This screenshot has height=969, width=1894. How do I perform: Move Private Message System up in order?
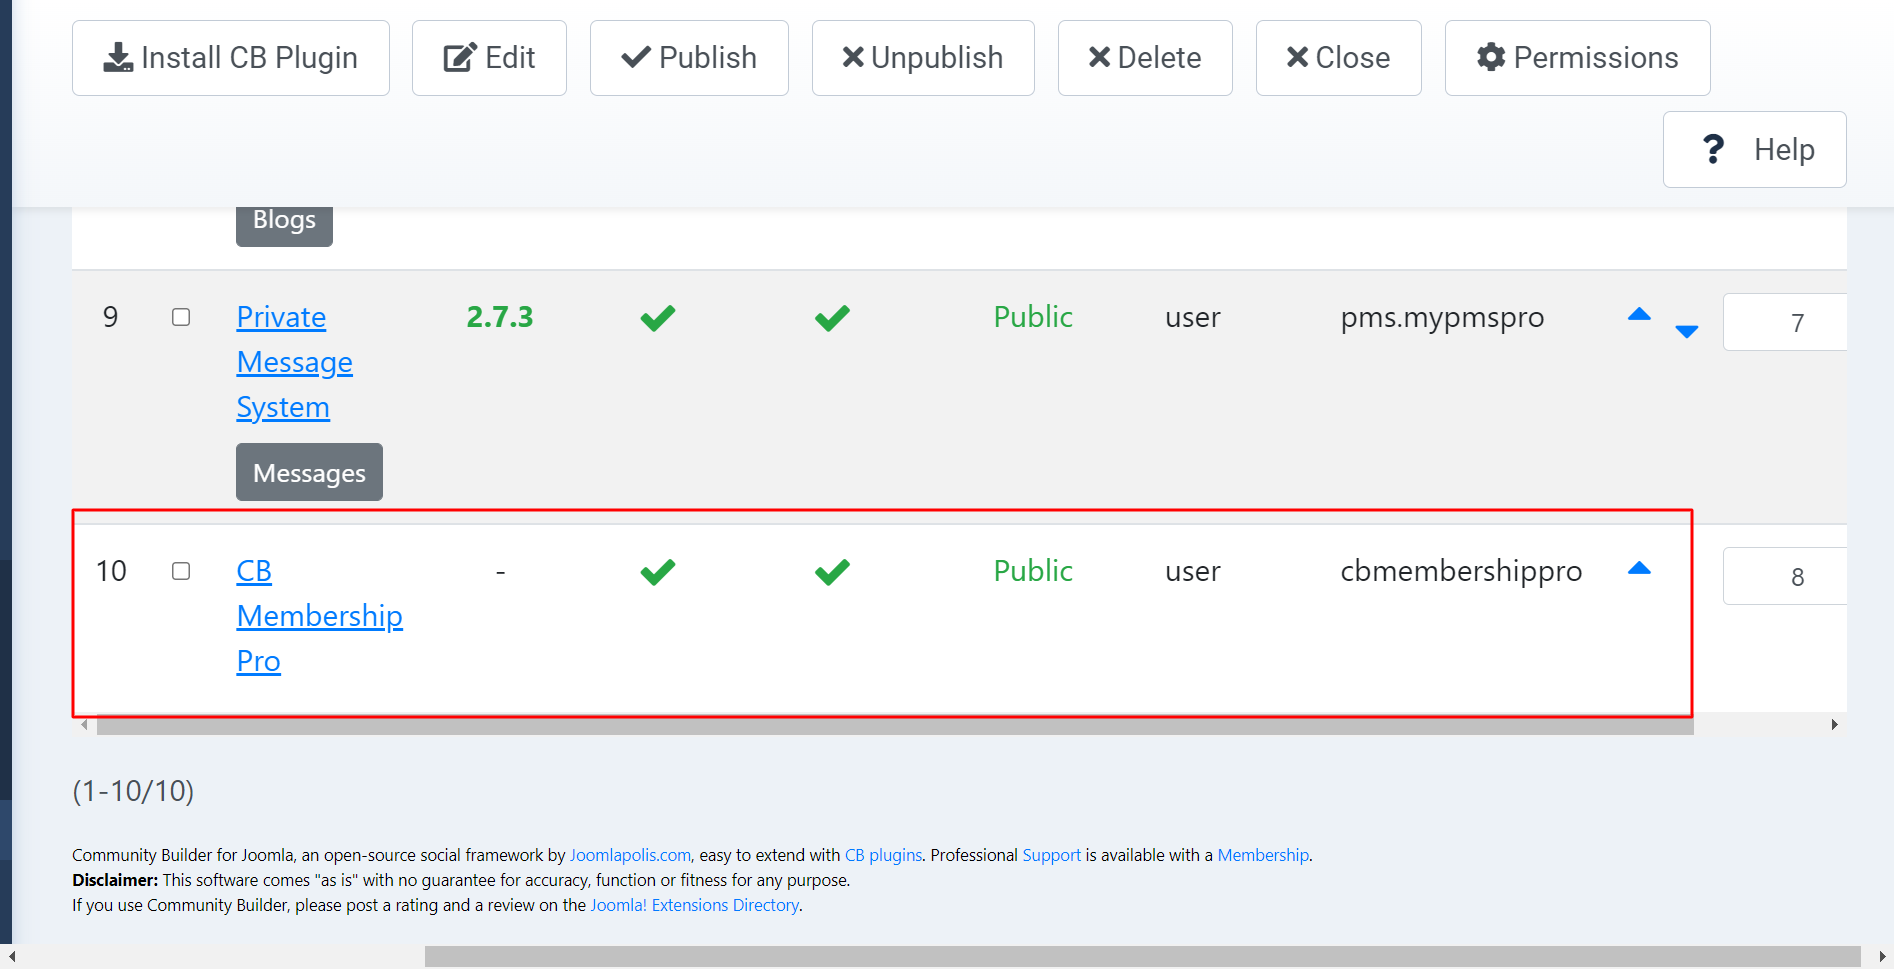tap(1639, 314)
